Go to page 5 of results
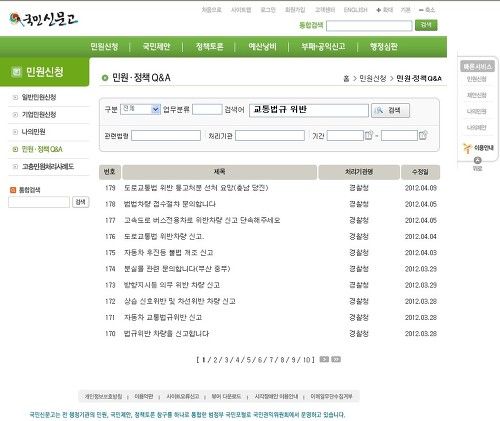The image size is (500, 421). (249, 360)
